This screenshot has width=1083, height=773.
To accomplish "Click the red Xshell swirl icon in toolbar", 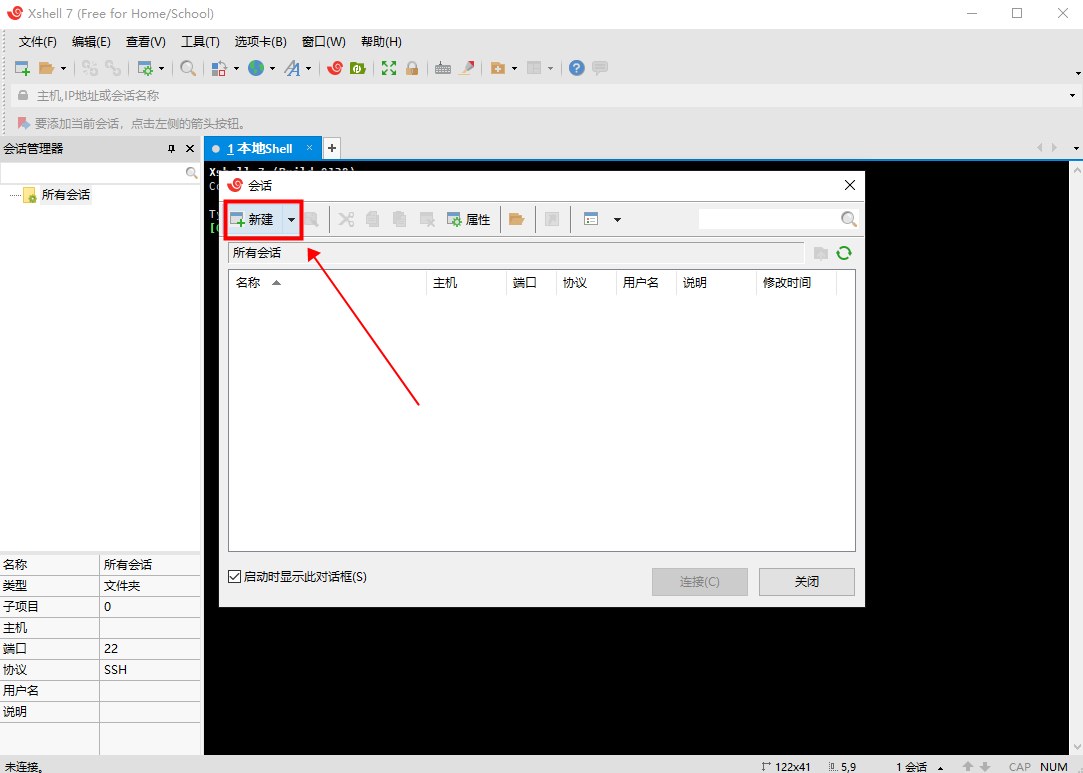I will point(335,68).
